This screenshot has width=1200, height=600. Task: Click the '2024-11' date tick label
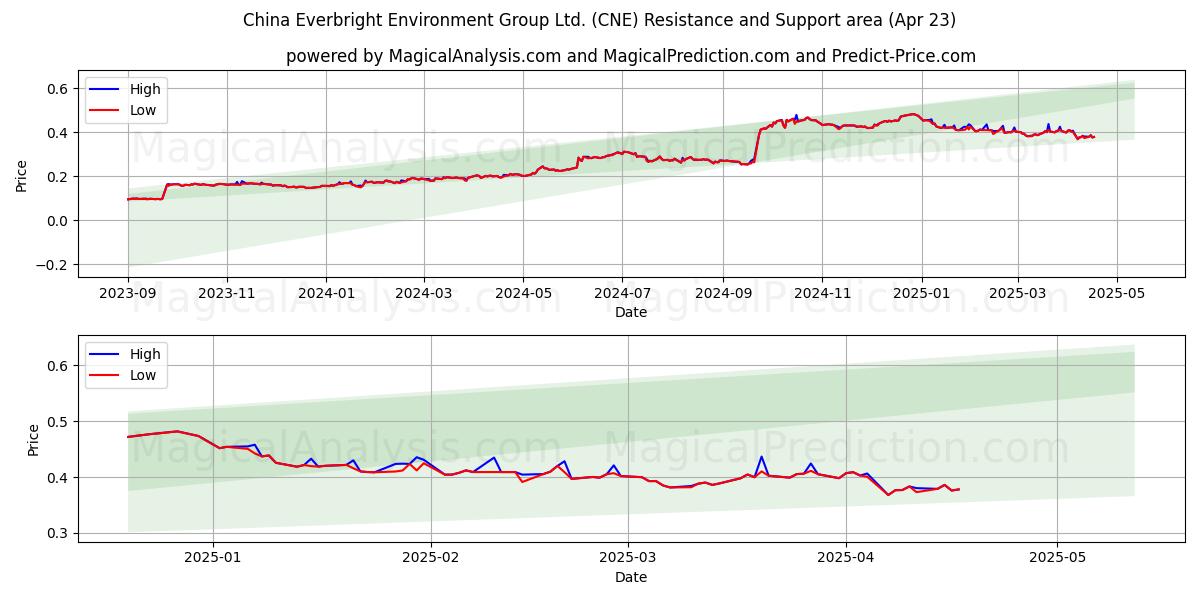coord(822,295)
